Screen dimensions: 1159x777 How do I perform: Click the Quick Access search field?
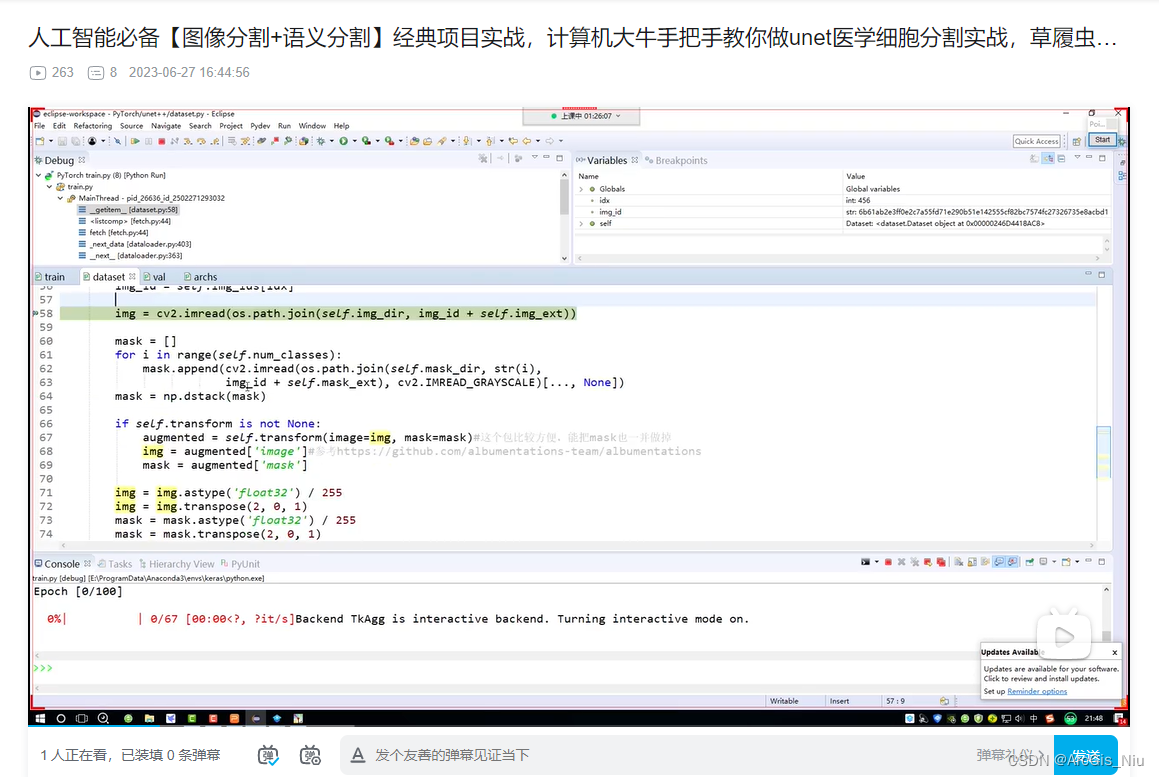tap(1036, 140)
